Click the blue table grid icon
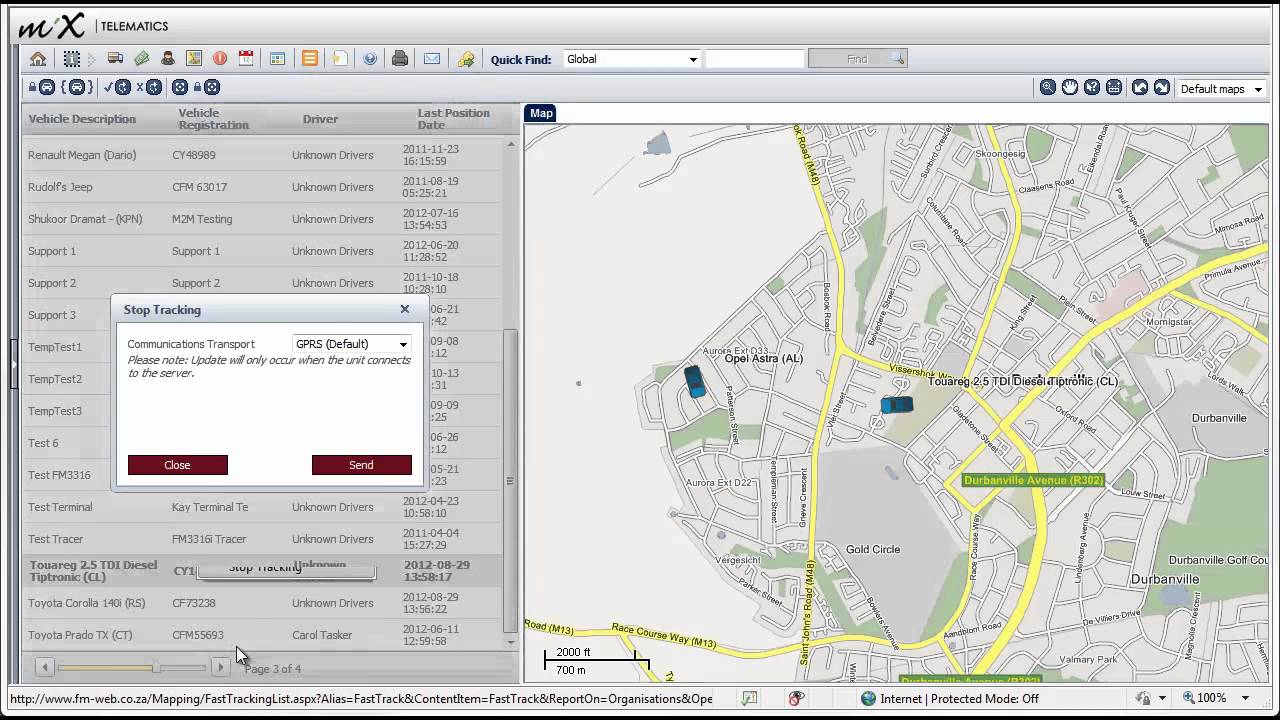This screenshot has height=720, width=1280. click(278, 59)
